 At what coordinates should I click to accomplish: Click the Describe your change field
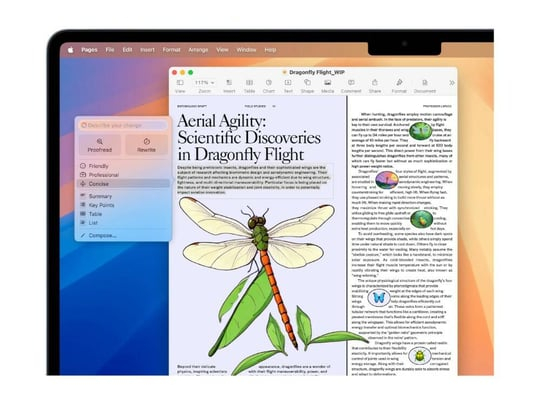point(123,125)
